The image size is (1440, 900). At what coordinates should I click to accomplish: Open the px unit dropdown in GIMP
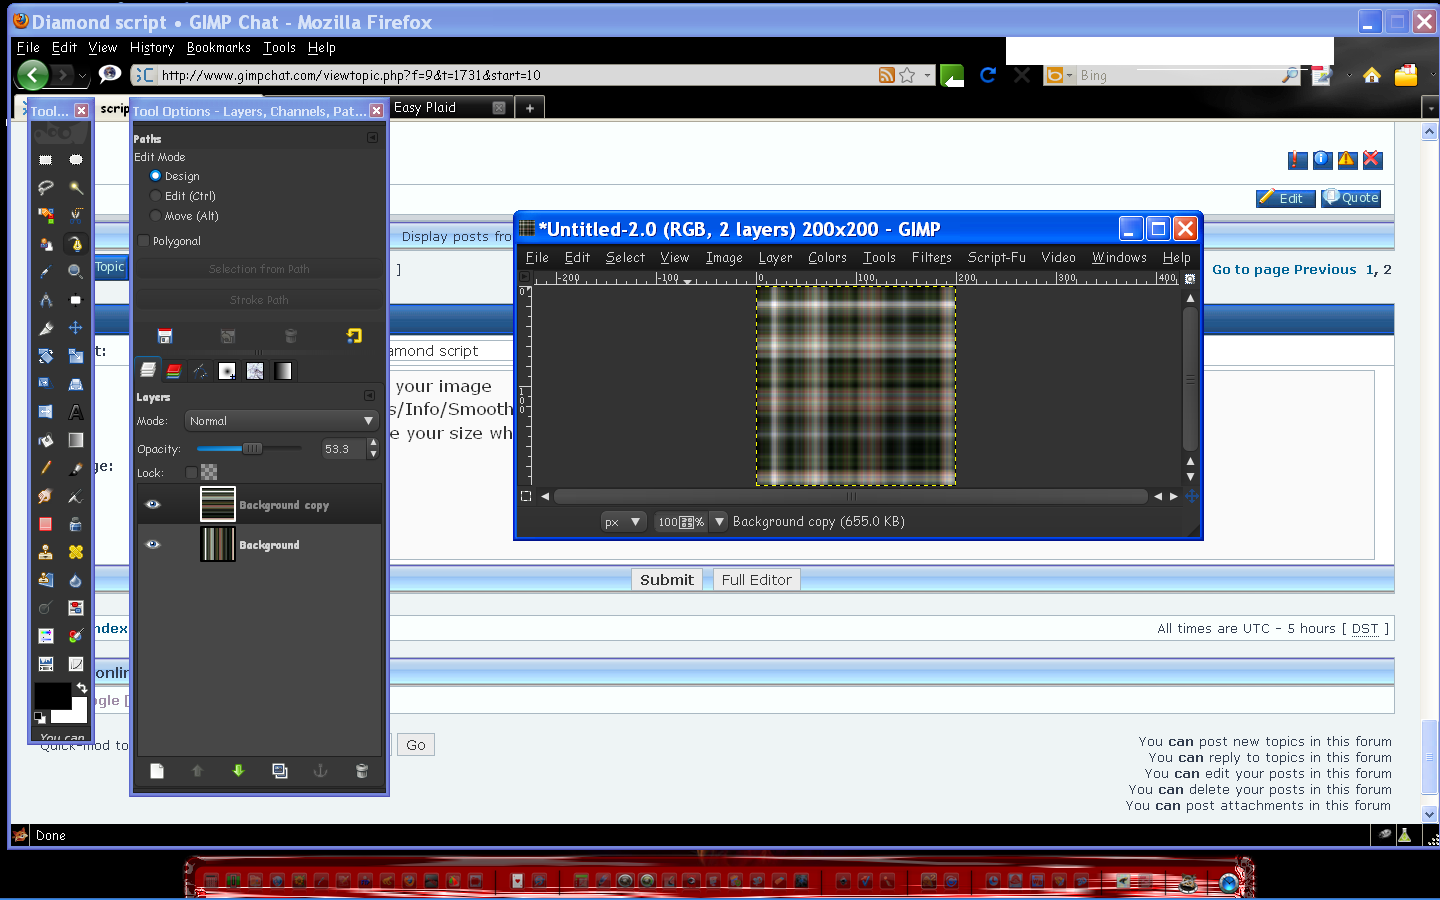[624, 521]
